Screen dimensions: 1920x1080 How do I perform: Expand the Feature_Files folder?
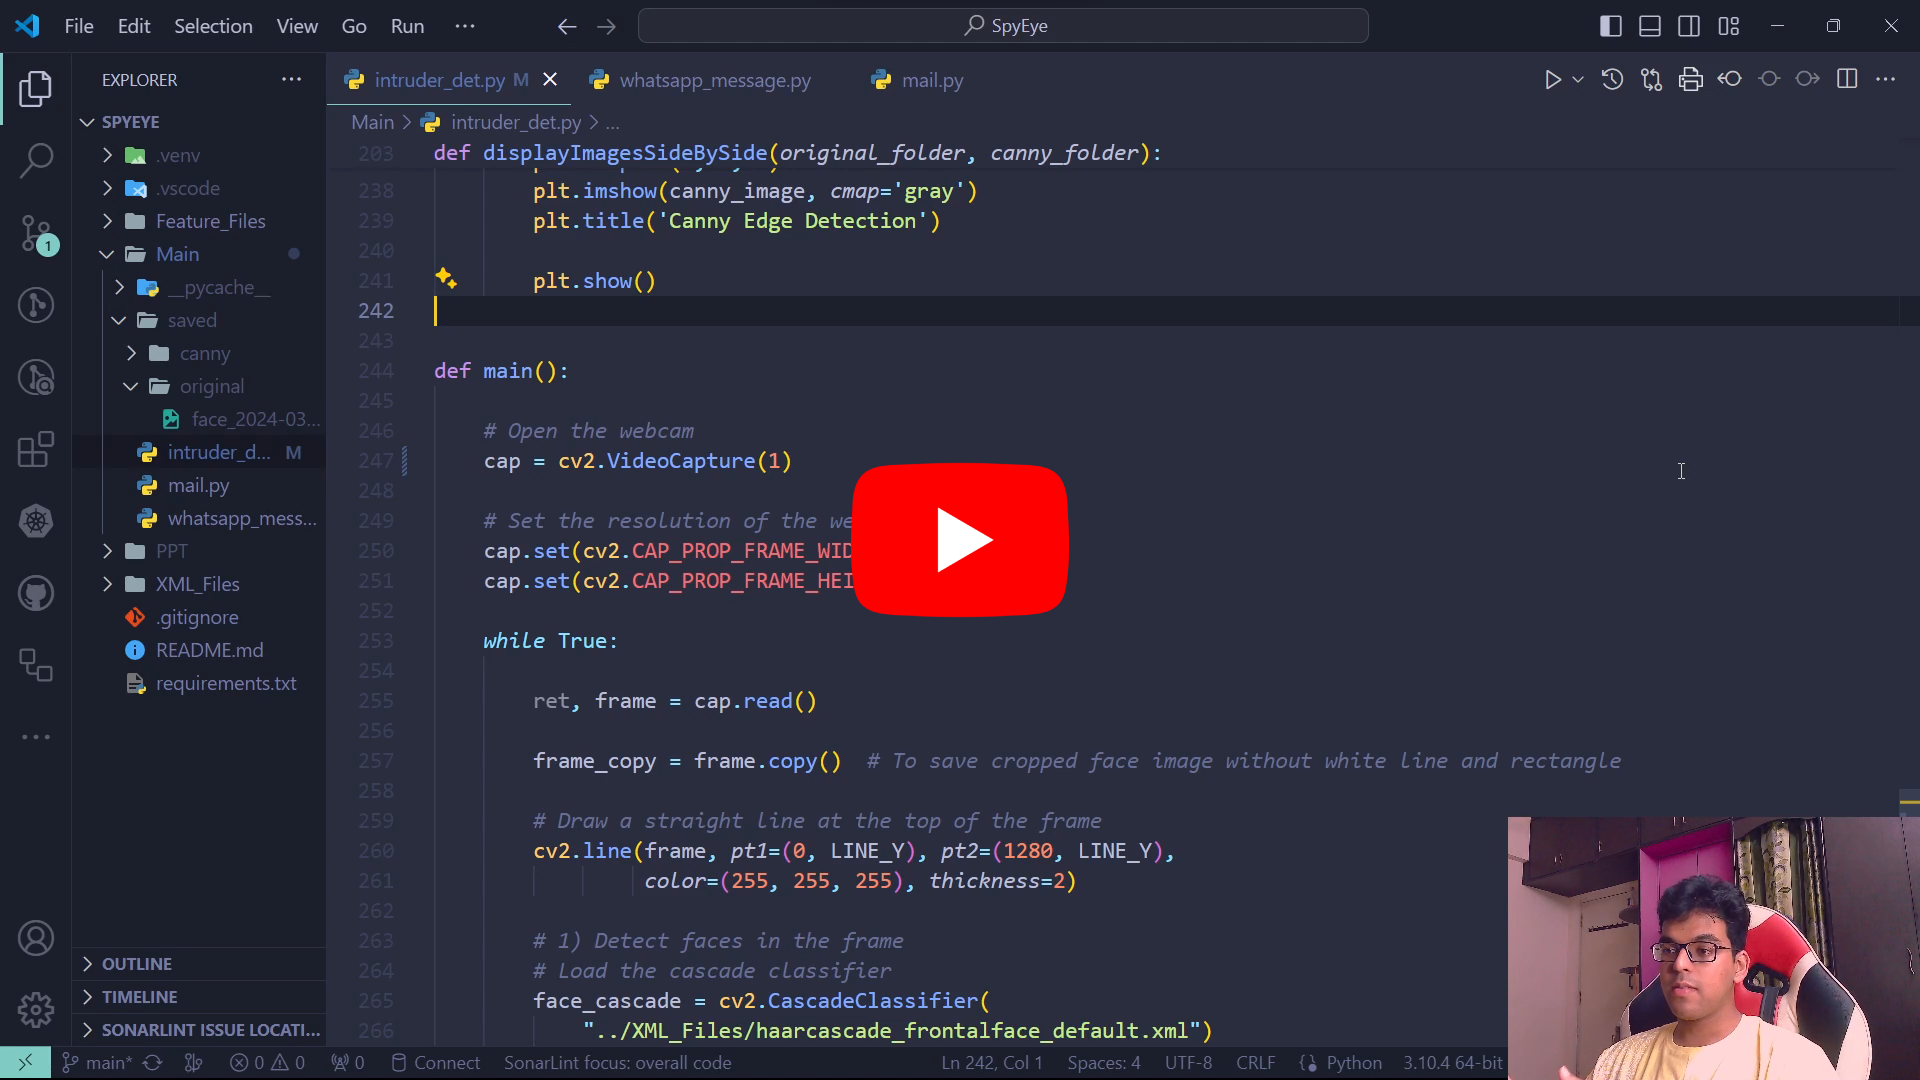(210, 221)
